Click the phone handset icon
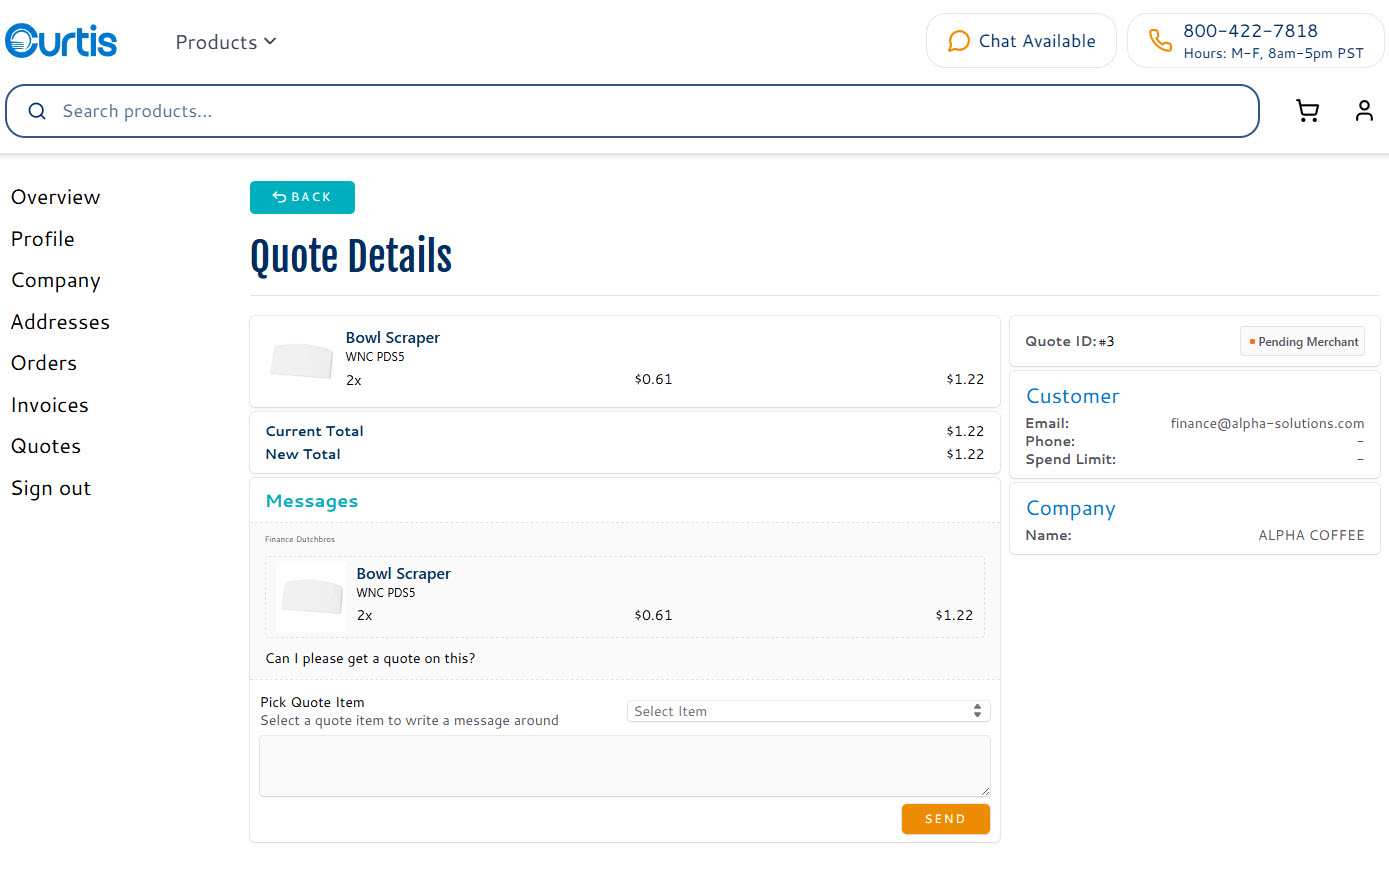This screenshot has height=887, width=1389. click(1159, 41)
